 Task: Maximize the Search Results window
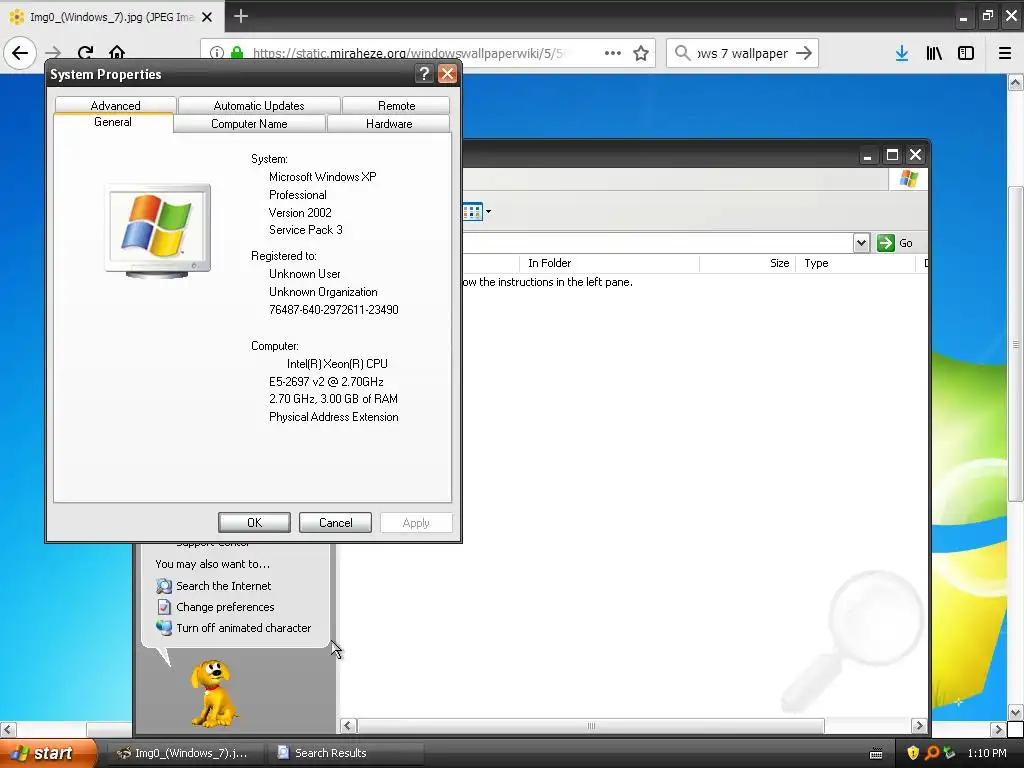(892, 155)
